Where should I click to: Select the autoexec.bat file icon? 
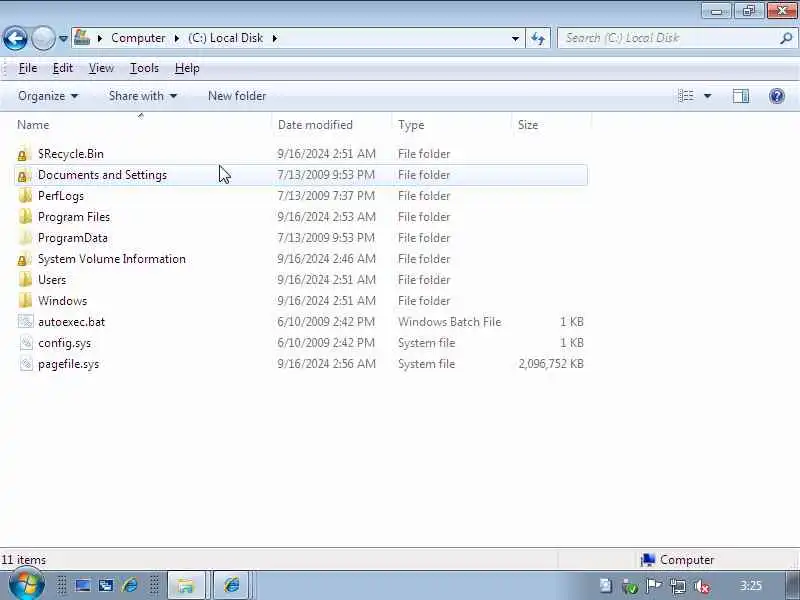[x=26, y=321]
